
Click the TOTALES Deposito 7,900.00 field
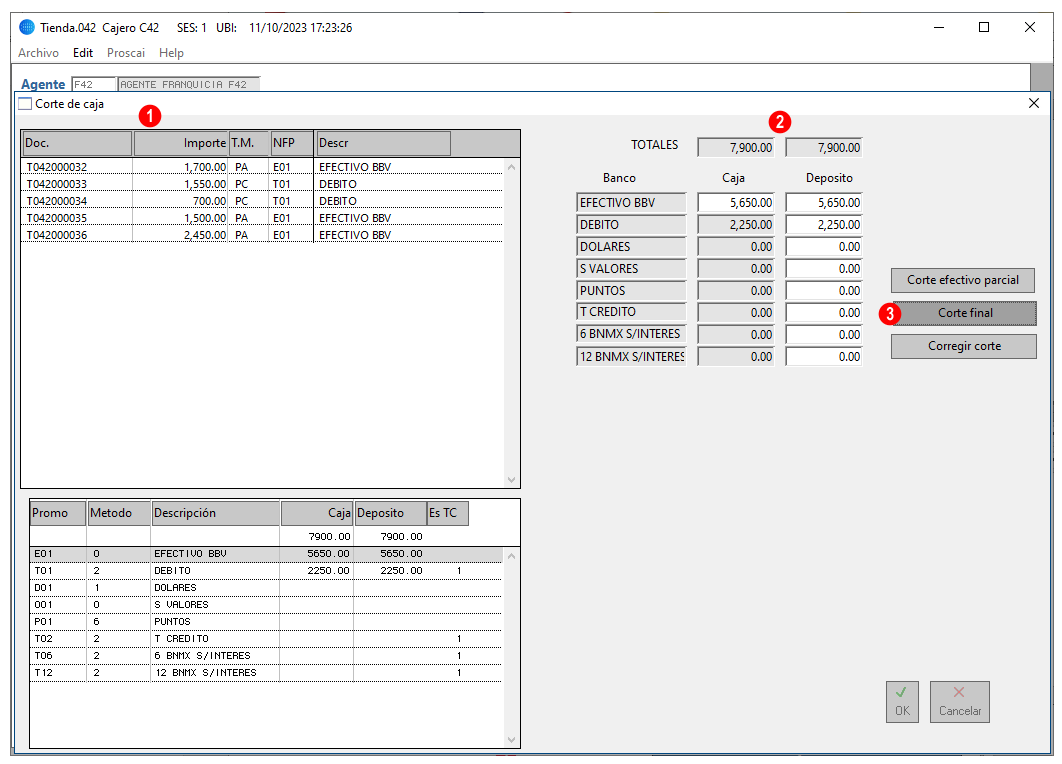tap(824, 147)
